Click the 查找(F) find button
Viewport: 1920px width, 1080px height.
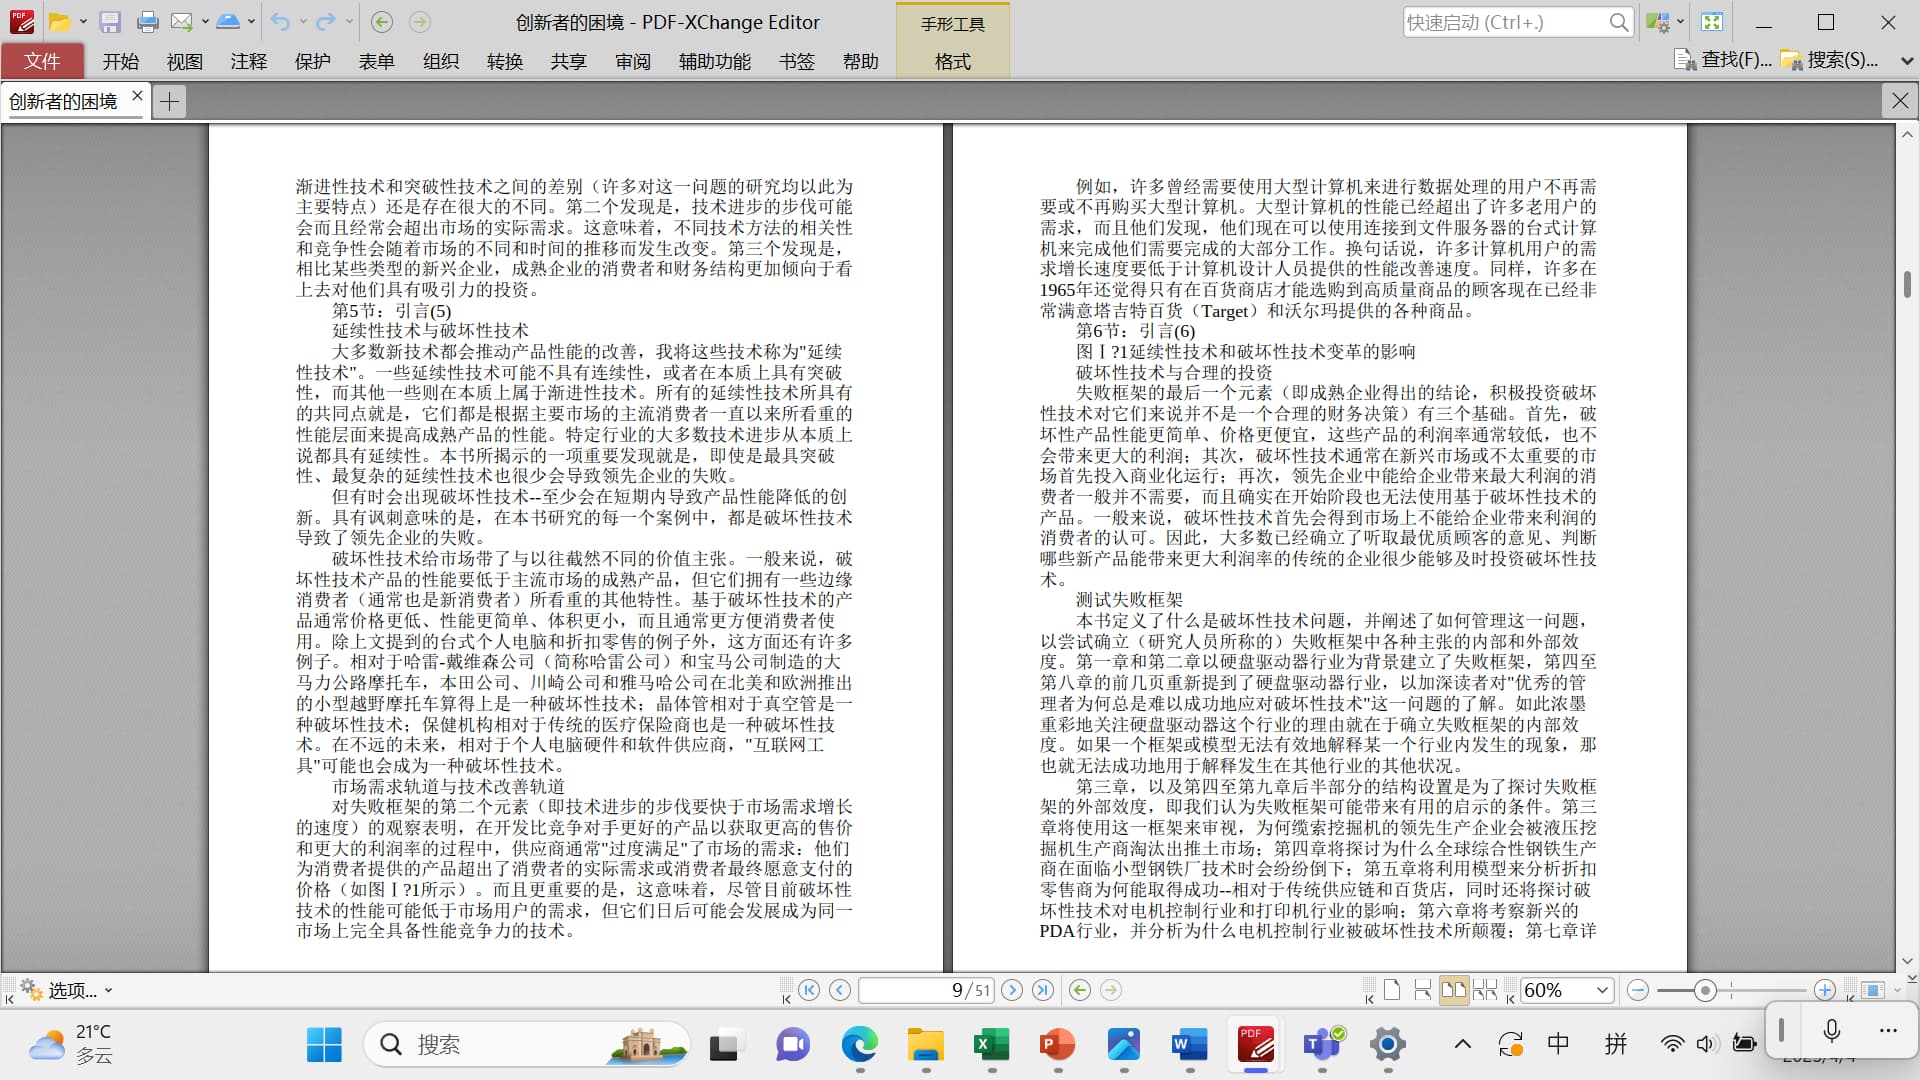tap(1723, 60)
